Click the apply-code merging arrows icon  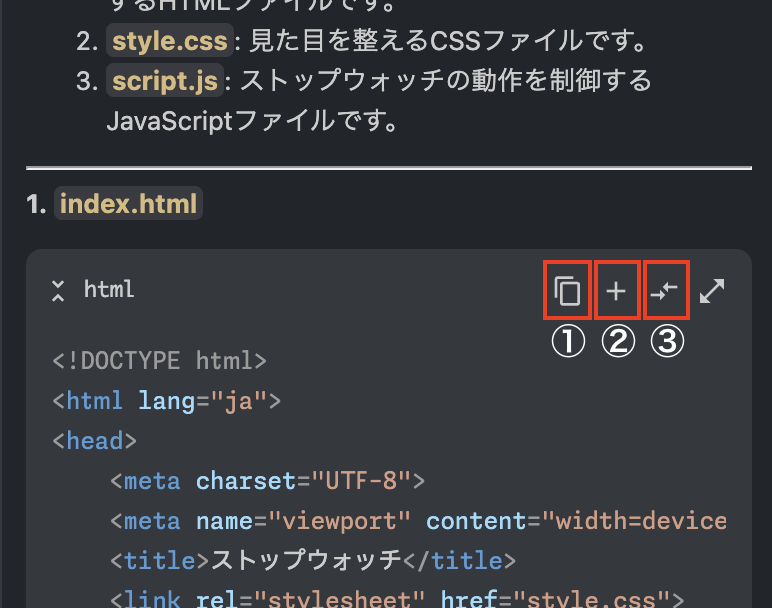point(665,291)
